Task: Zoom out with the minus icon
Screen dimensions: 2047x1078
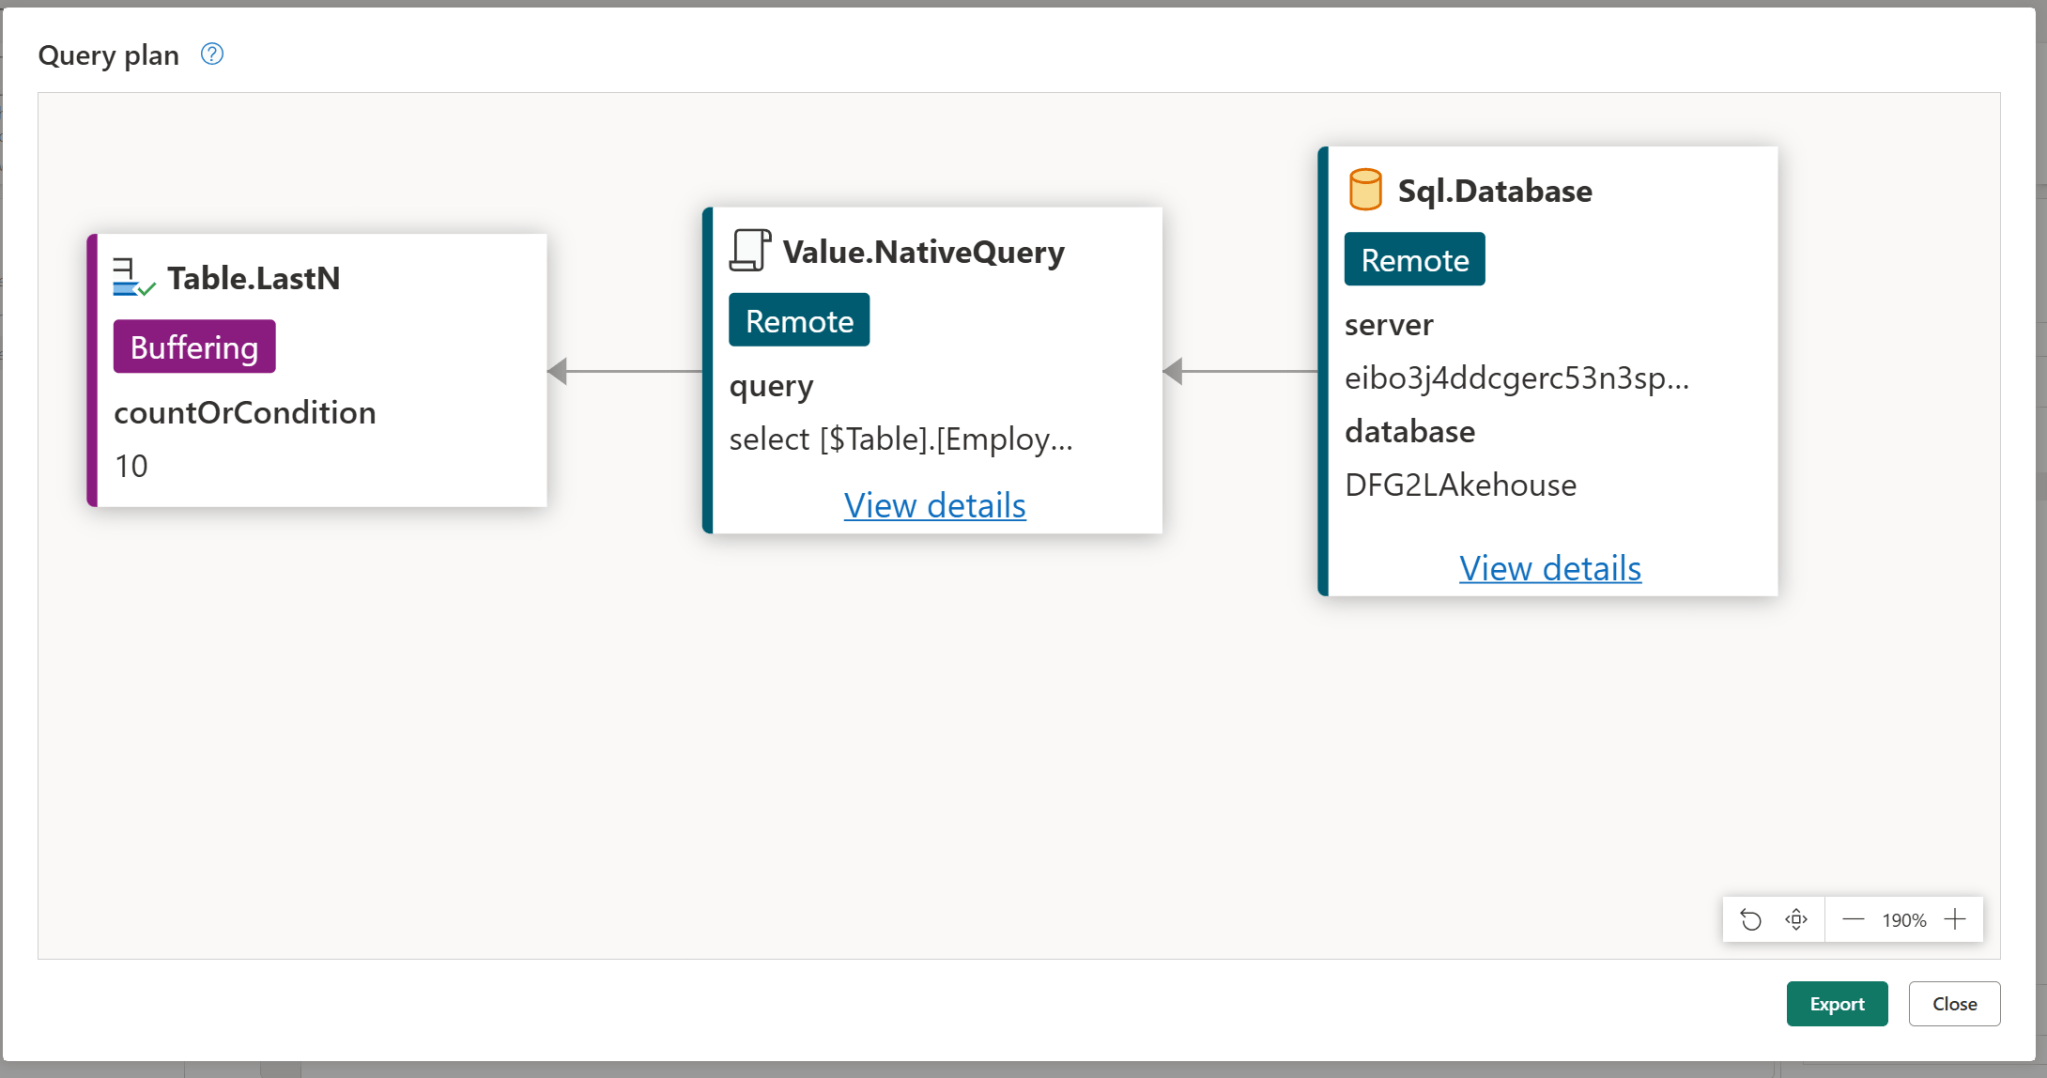Action: tap(1852, 920)
